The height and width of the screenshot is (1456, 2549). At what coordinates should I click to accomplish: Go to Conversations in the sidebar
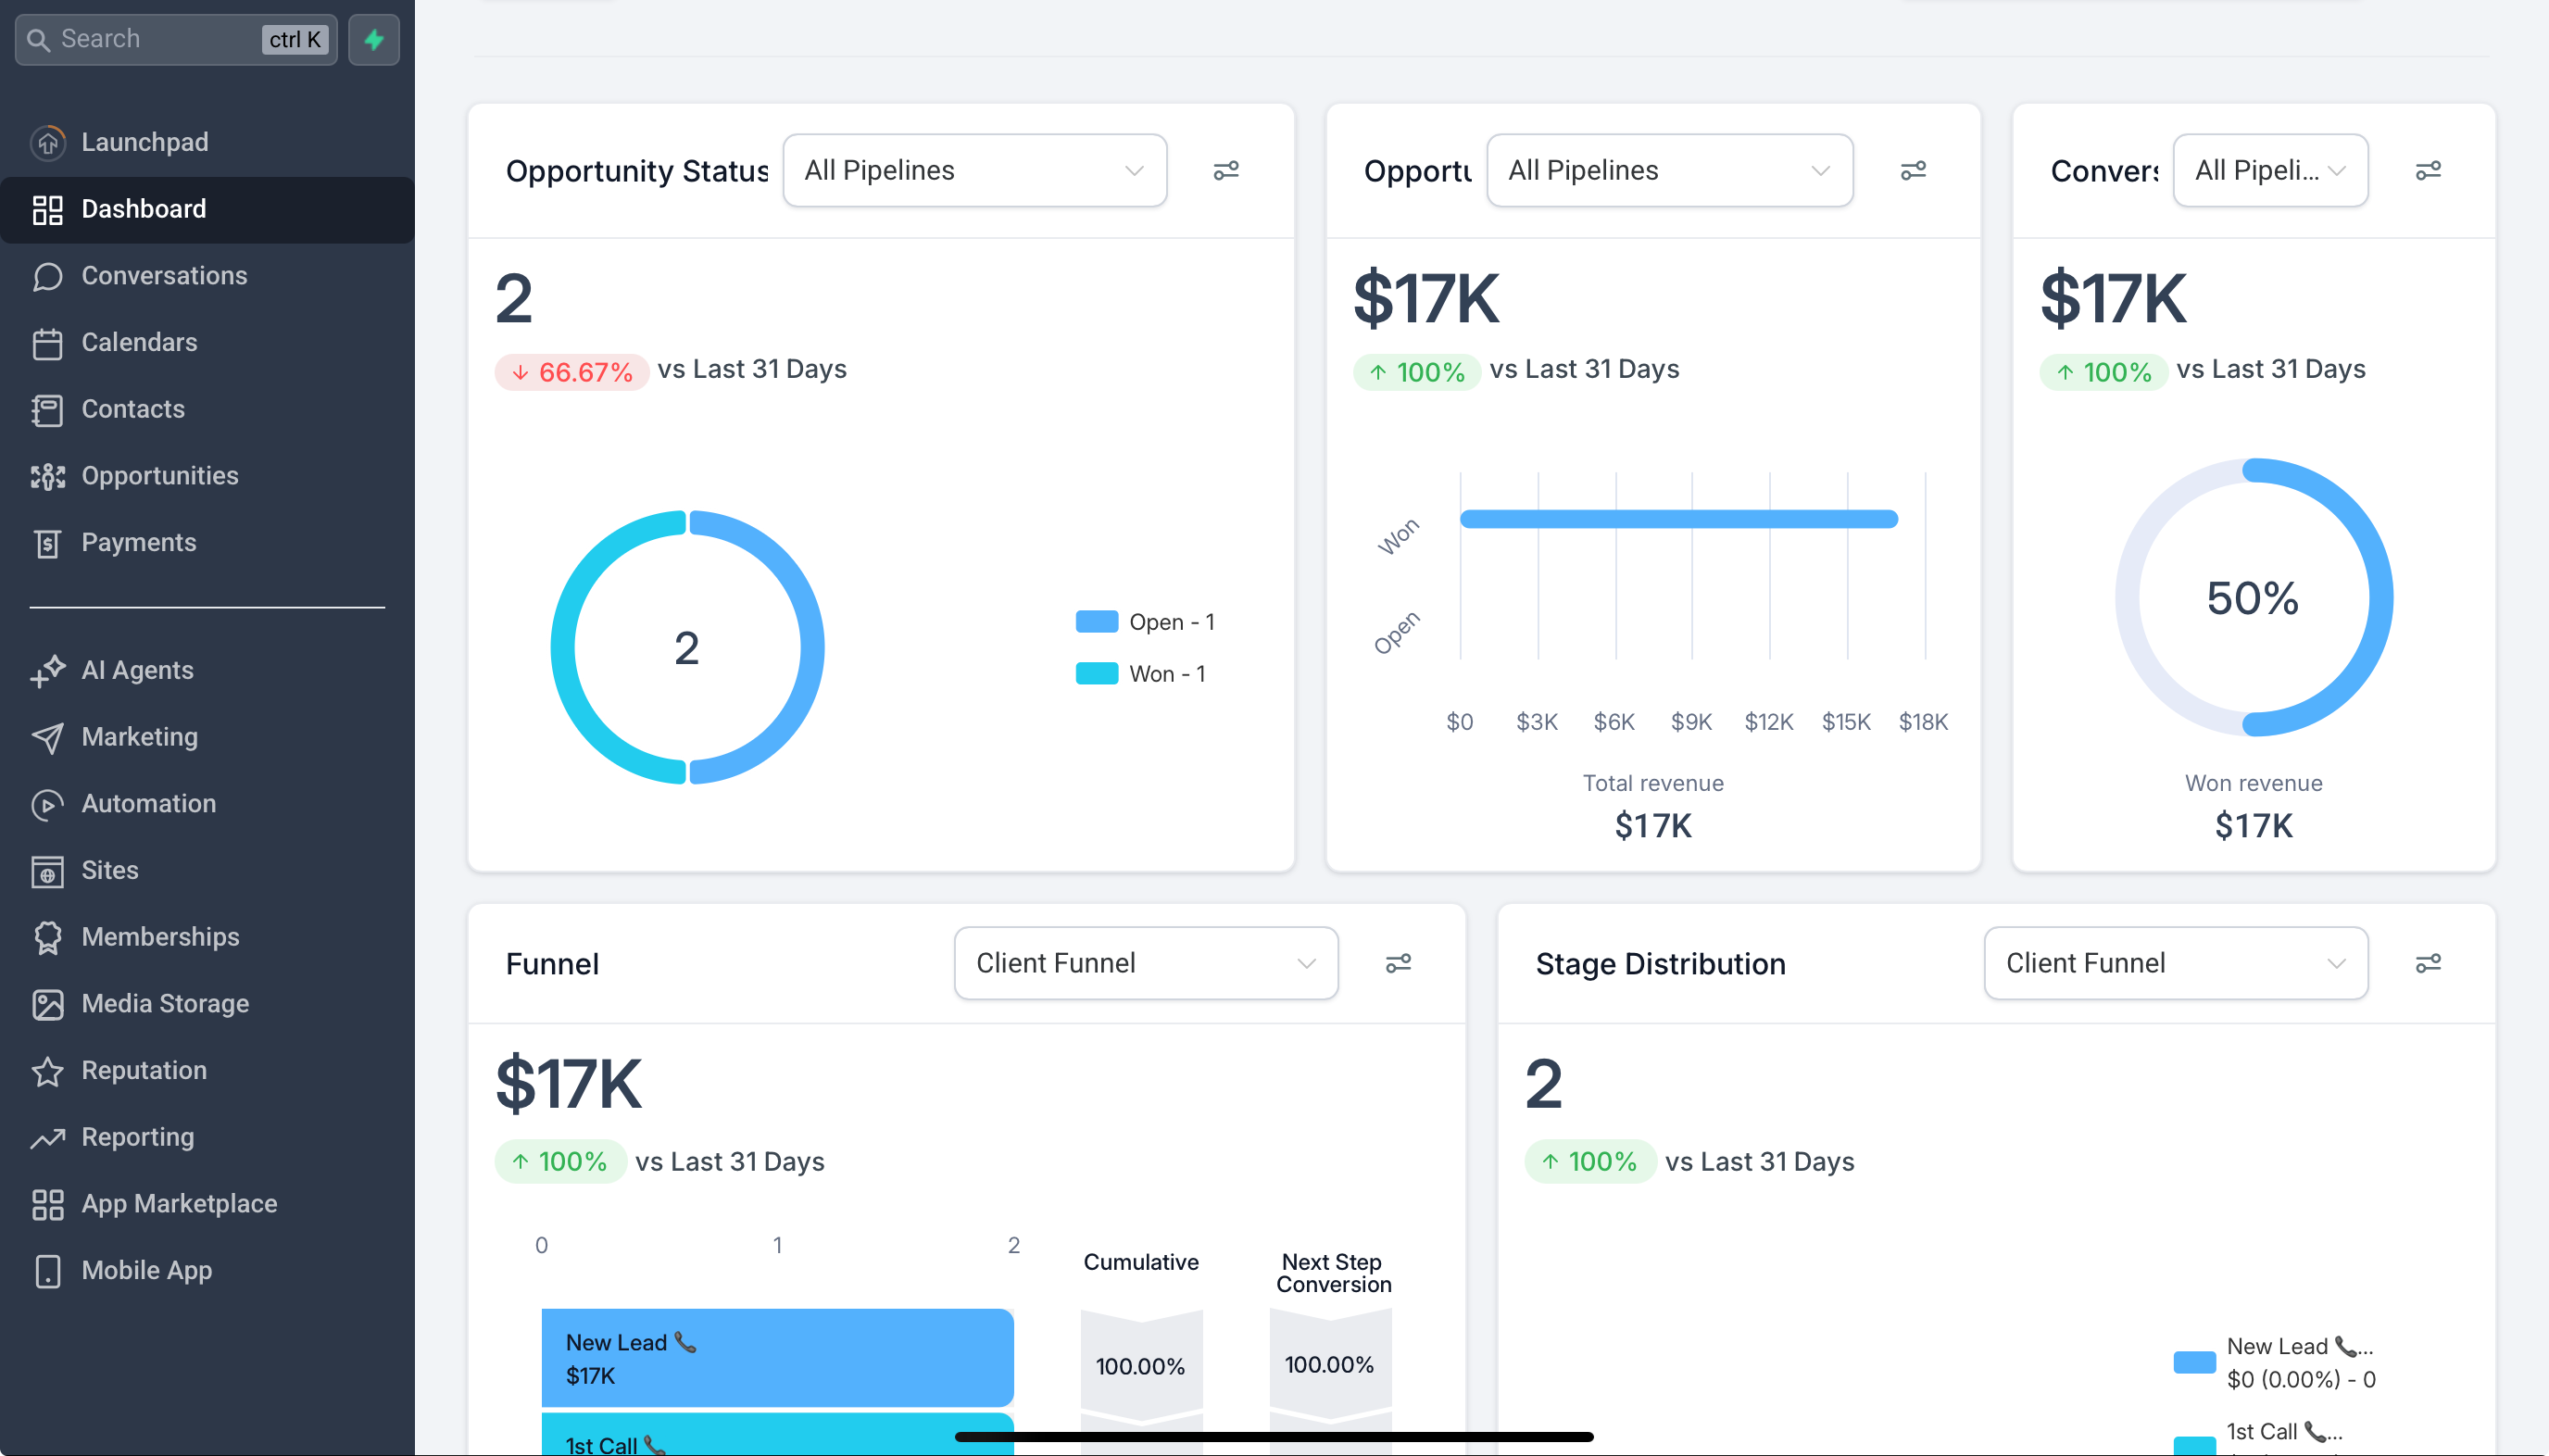tap(164, 276)
